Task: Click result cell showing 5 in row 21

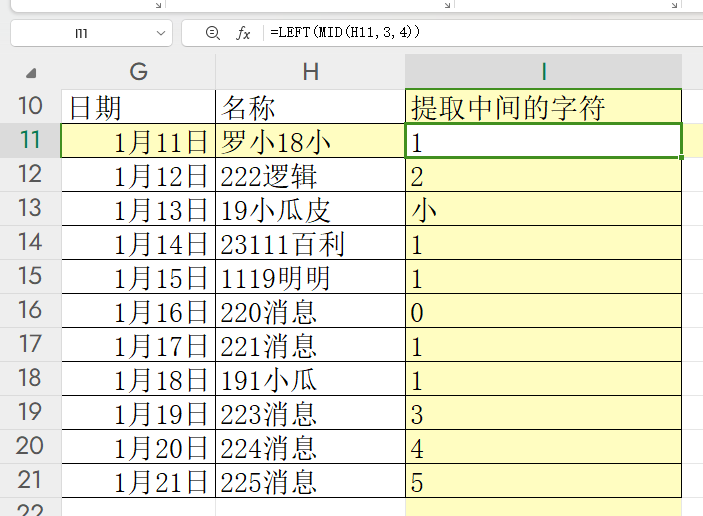Action: pyautogui.click(x=543, y=481)
